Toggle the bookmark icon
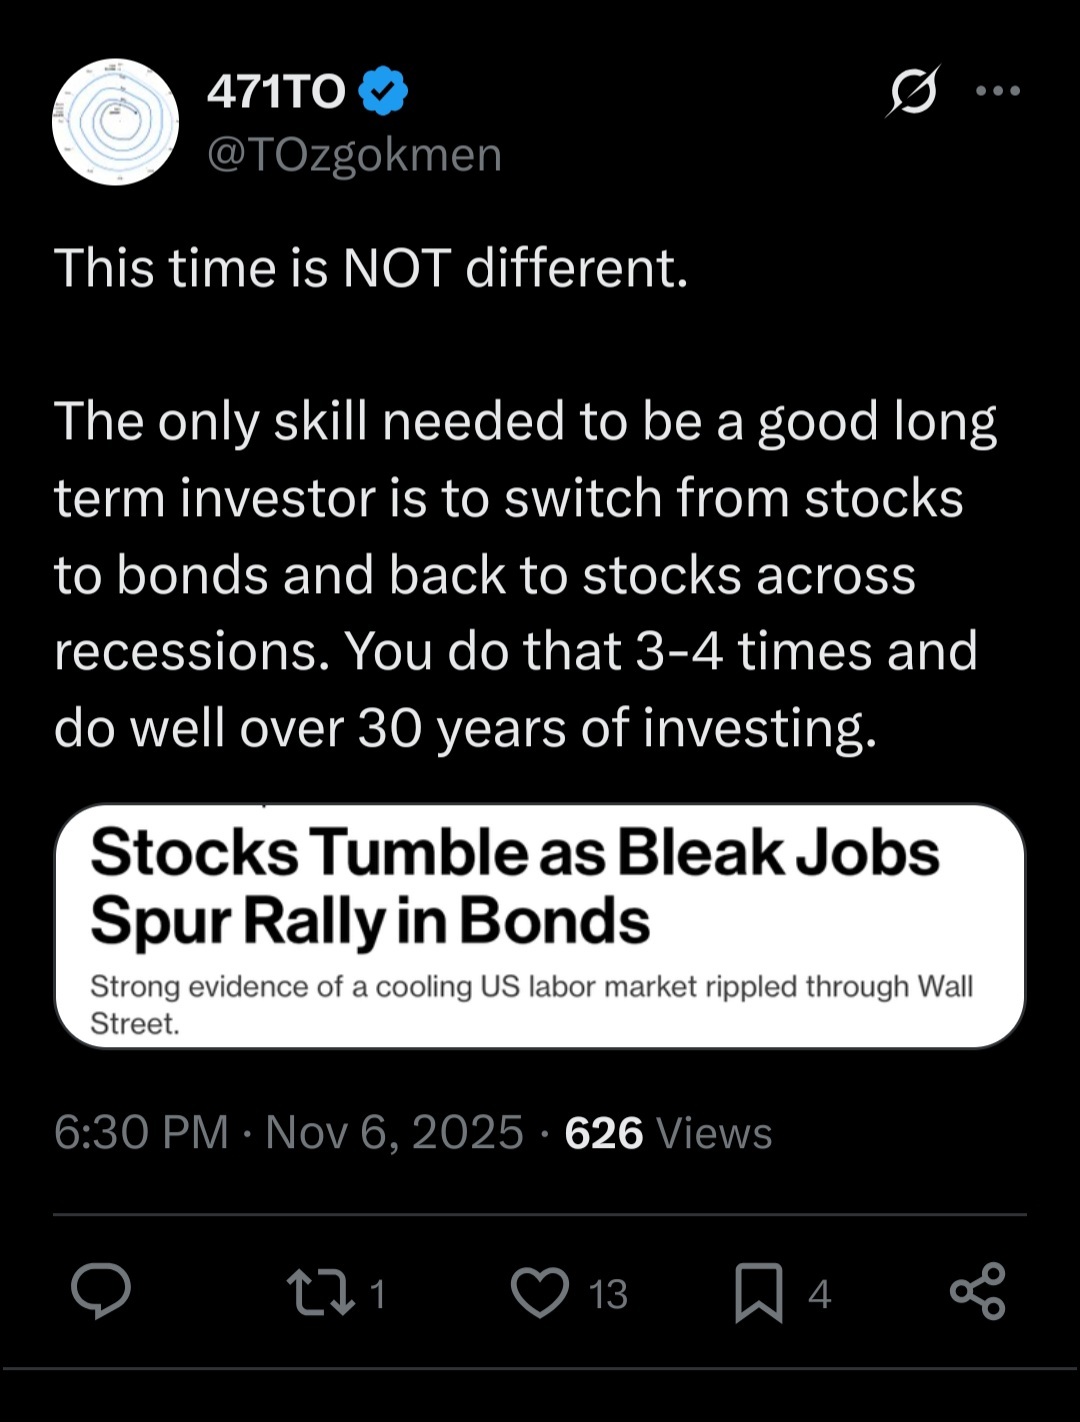This screenshot has height=1422, width=1080. click(x=759, y=1292)
